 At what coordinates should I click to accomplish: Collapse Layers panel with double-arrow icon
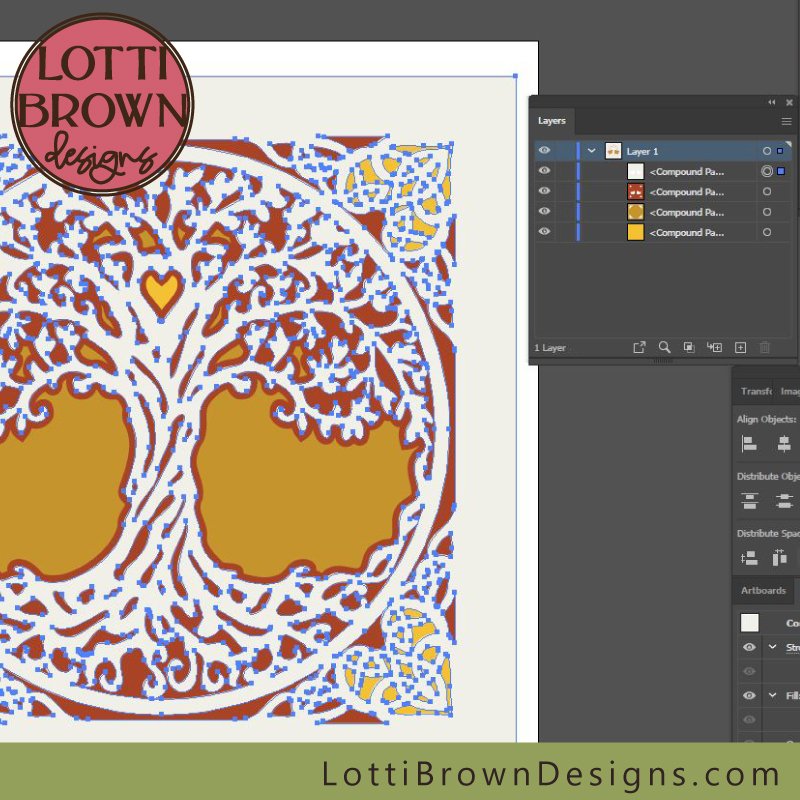(x=772, y=103)
